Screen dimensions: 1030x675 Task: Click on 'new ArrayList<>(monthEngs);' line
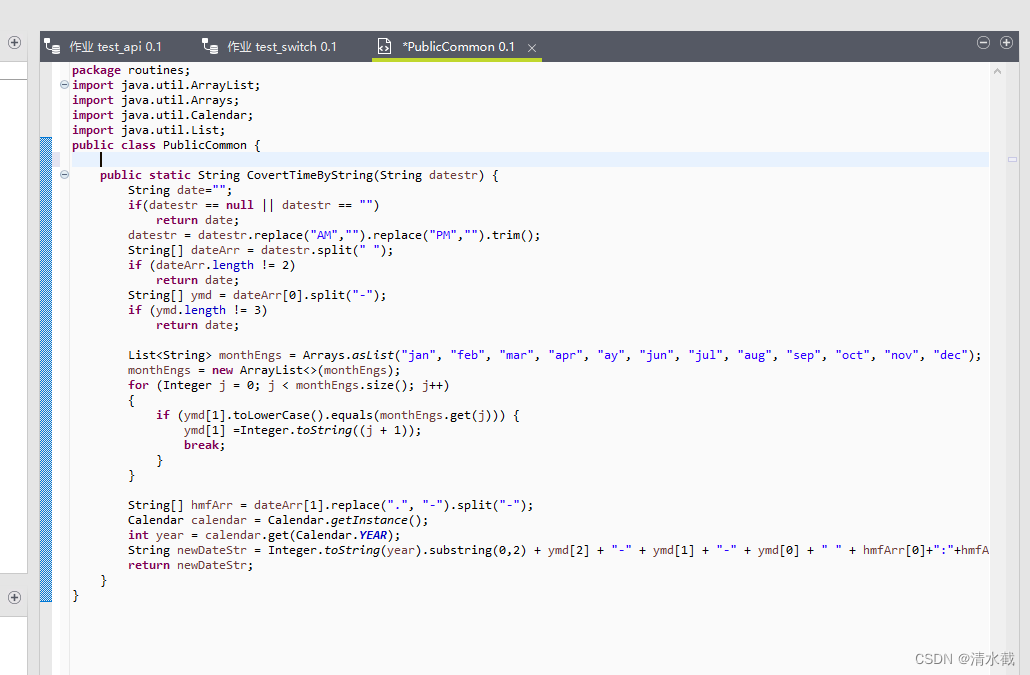tap(264, 370)
